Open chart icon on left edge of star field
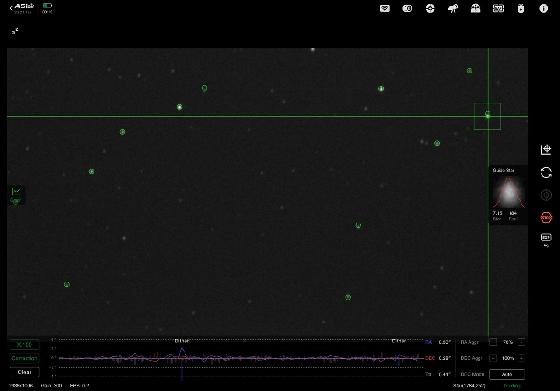 click(x=16, y=195)
